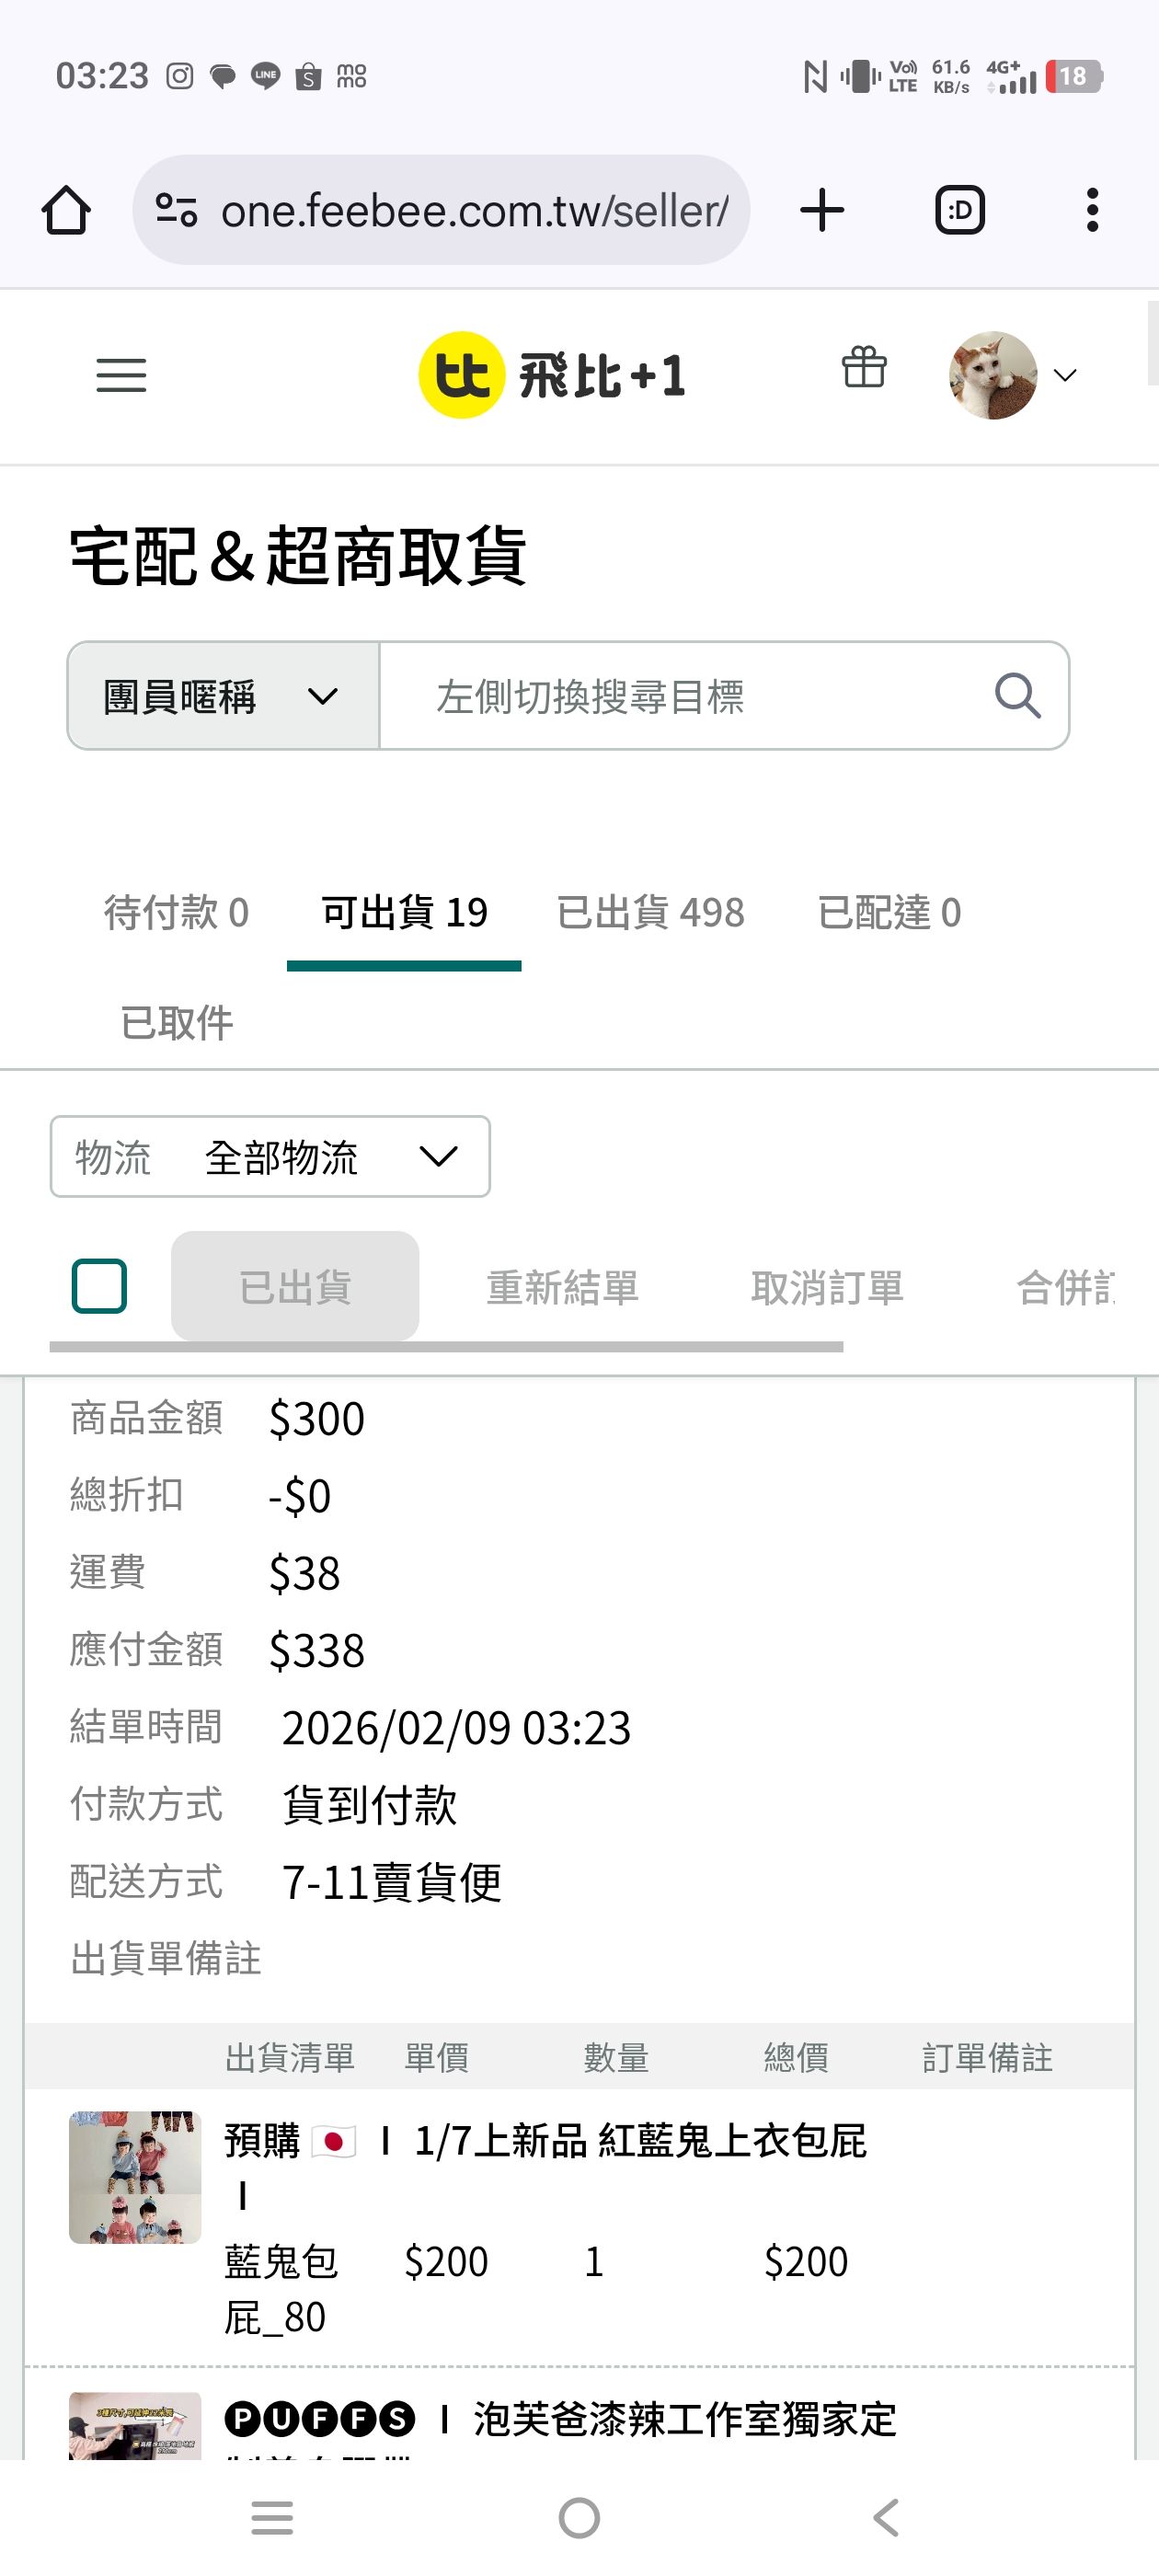1159x2576 pixels.
Task: Open the 物流 全部物流 filter dropdown
Action: (270, 1157)
